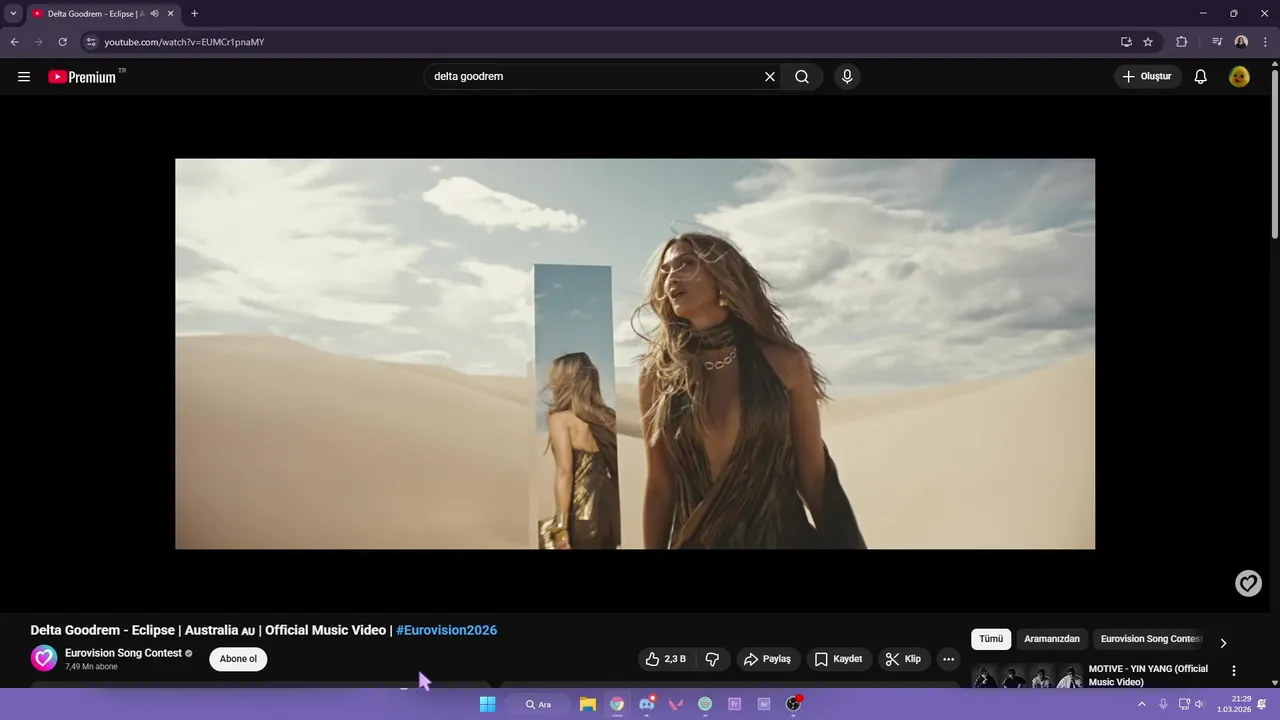The width and height of the screenshot is (1280, 720).
Task: Open a new browser tab
Action: point(194,14)
